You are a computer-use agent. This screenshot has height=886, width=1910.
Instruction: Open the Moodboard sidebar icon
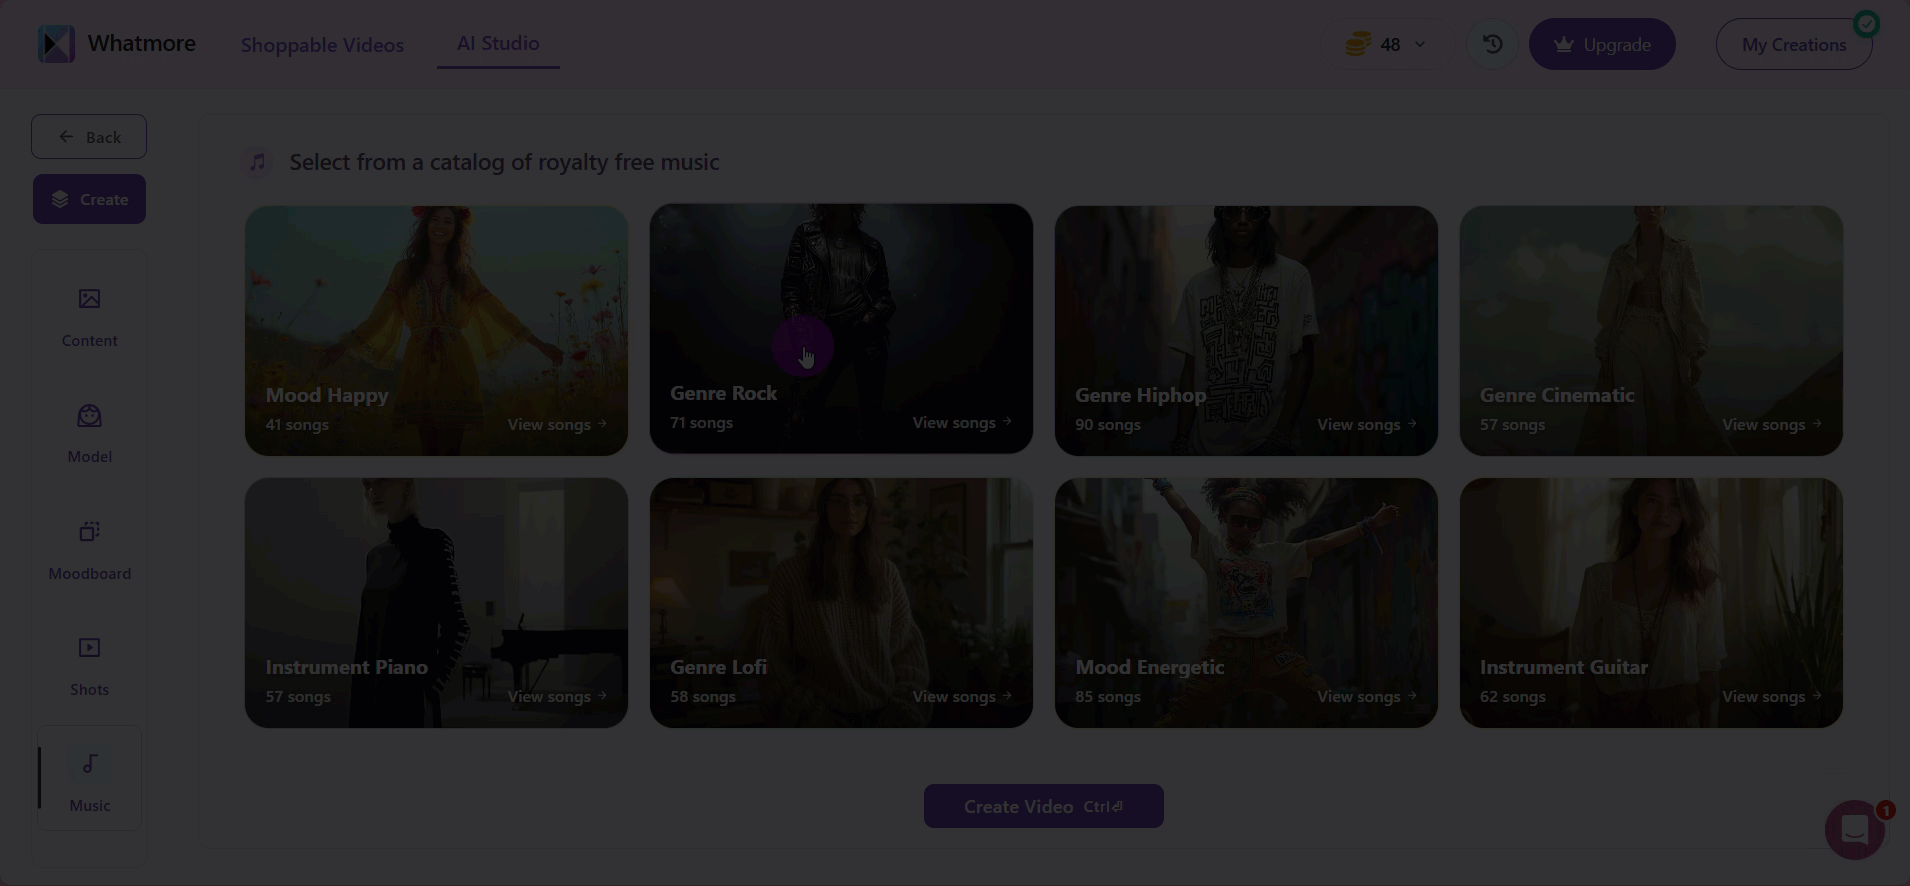click(x=89, y=532)
